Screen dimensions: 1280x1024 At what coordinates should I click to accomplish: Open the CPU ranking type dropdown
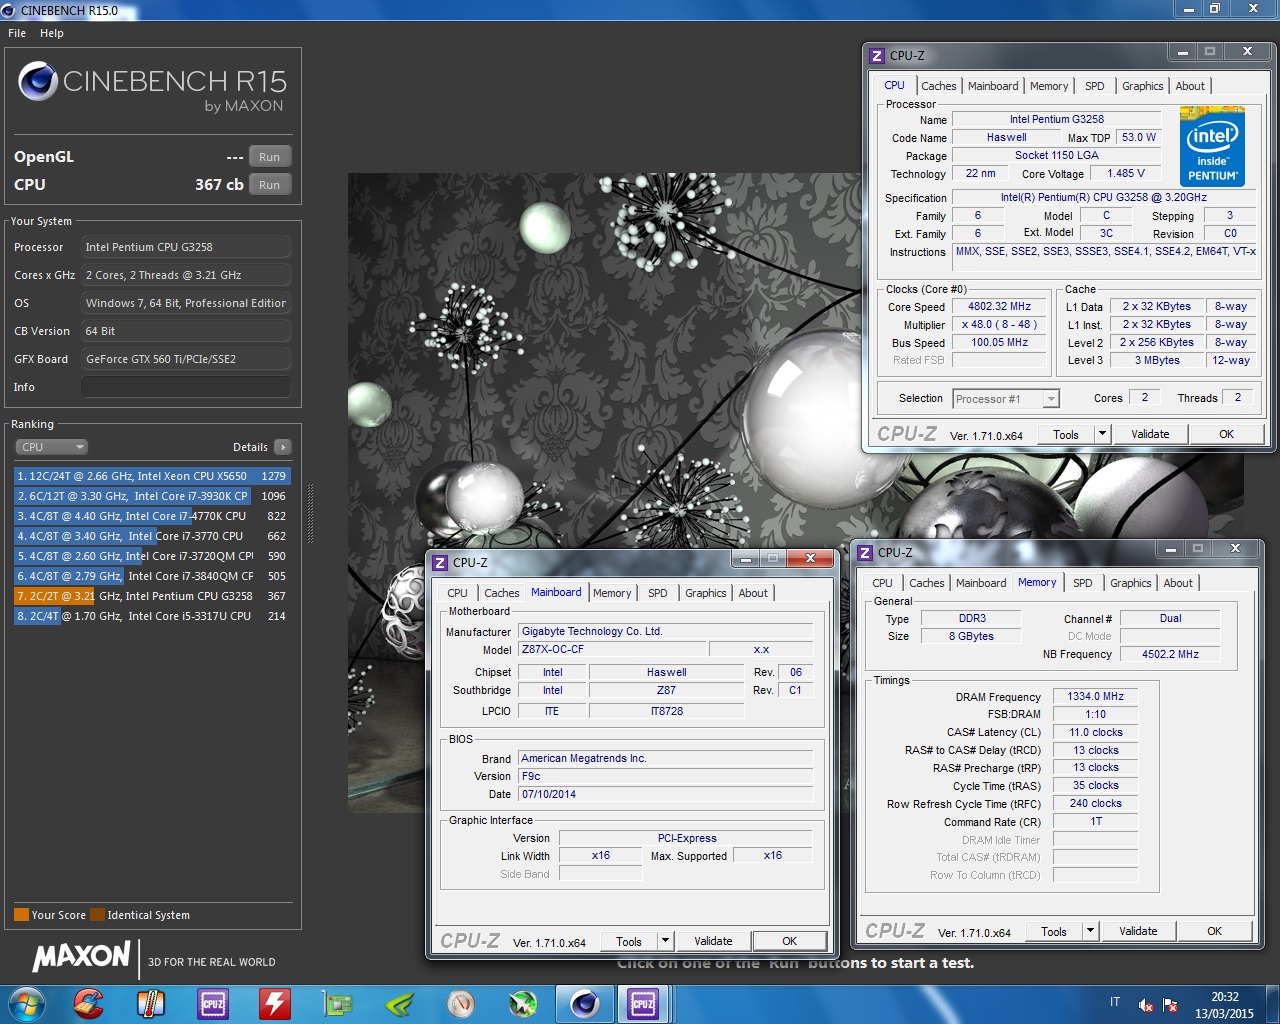(51, 447)
